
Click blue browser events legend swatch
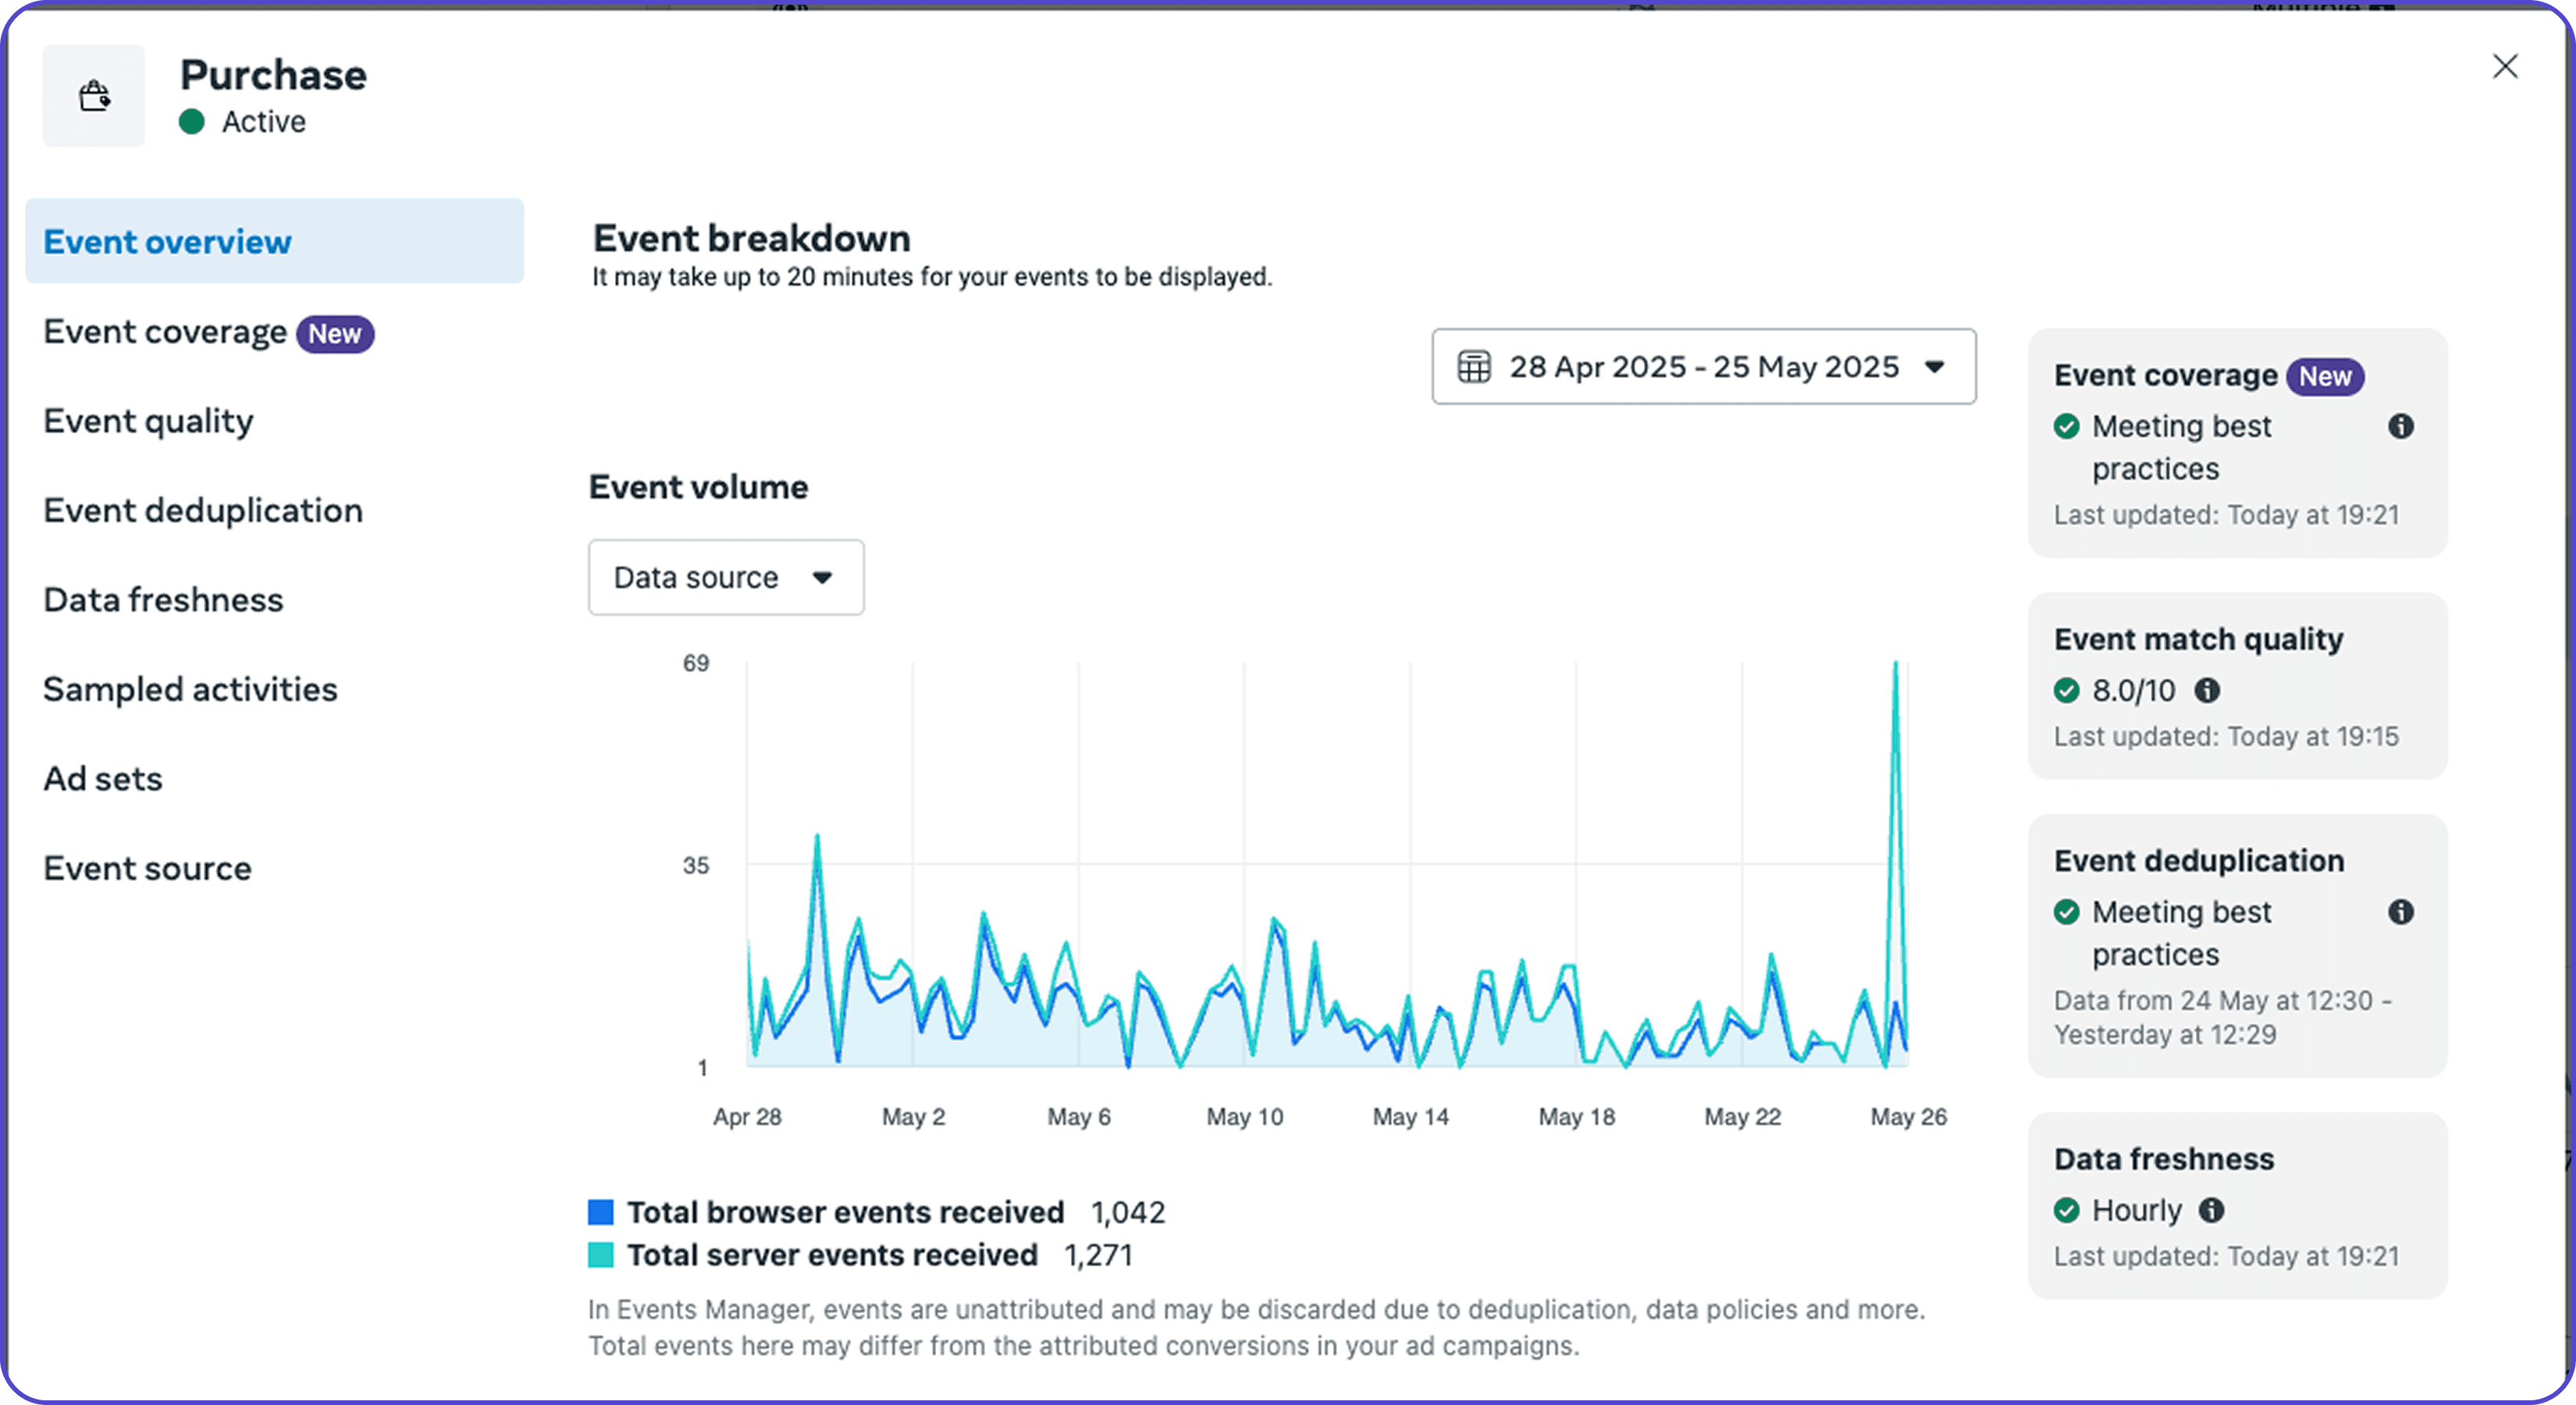[x=600, y=1213]
